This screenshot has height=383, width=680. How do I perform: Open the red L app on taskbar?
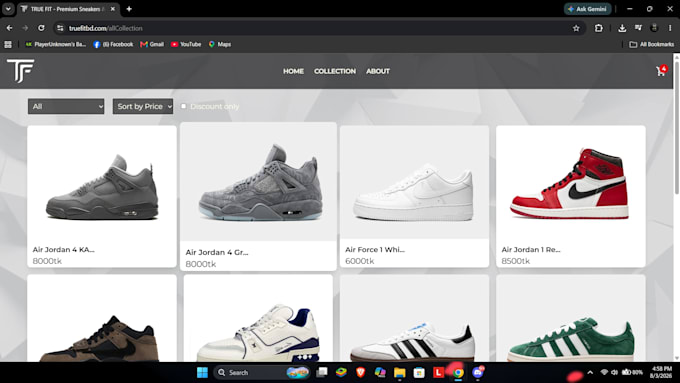point(438,372)
